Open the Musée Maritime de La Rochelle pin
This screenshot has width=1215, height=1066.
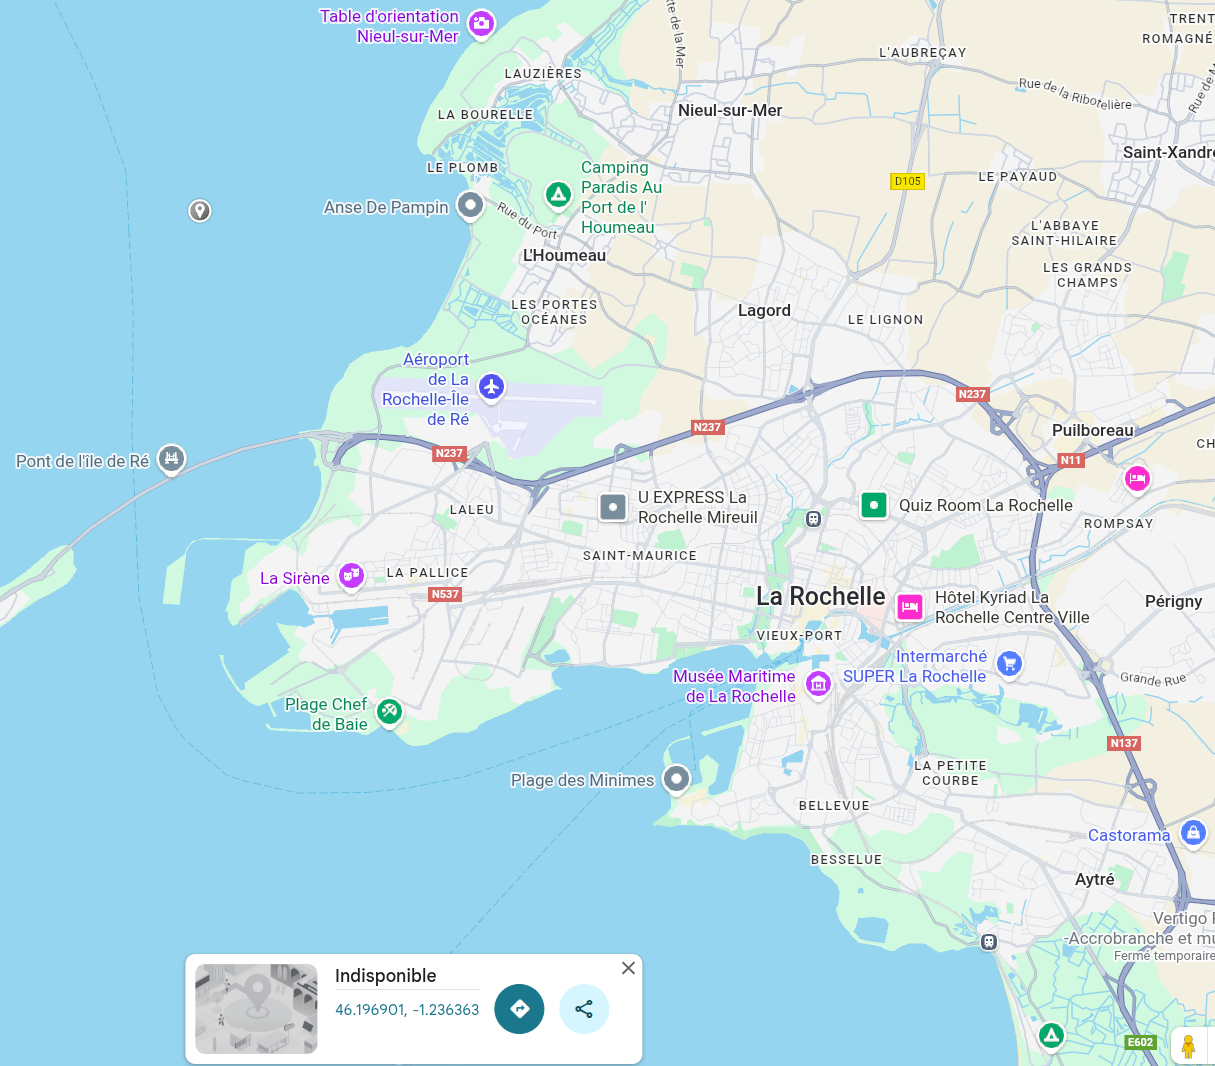pyautogui.click(x=819, y=684)
